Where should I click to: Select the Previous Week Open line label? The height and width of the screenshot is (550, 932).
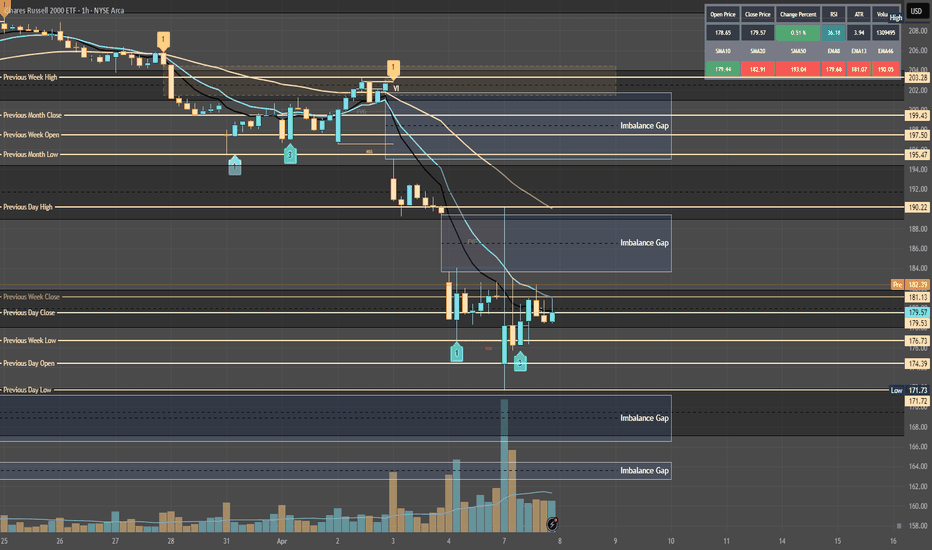click(x=32, y=135)
